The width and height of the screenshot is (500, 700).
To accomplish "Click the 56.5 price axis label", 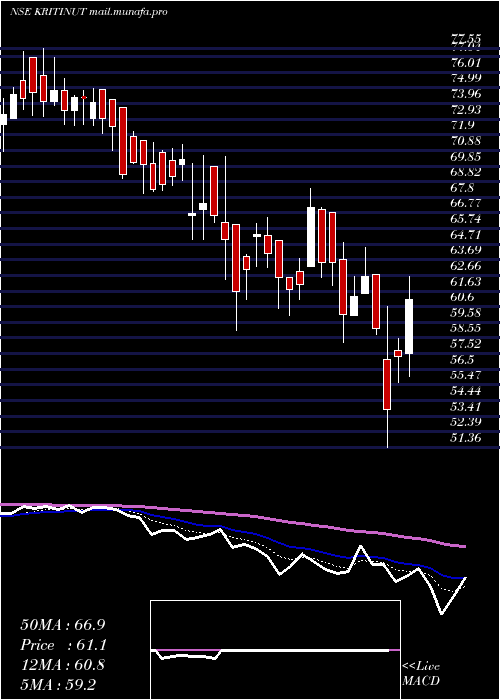I will (462, 360).
